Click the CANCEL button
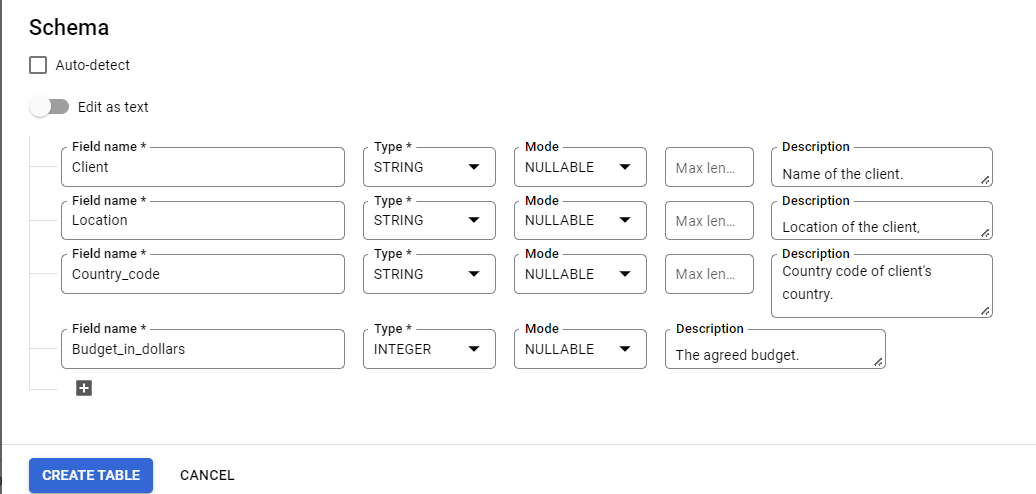Image resolution: width=1036 pixels, height=494 pixels. pos(207,475)
